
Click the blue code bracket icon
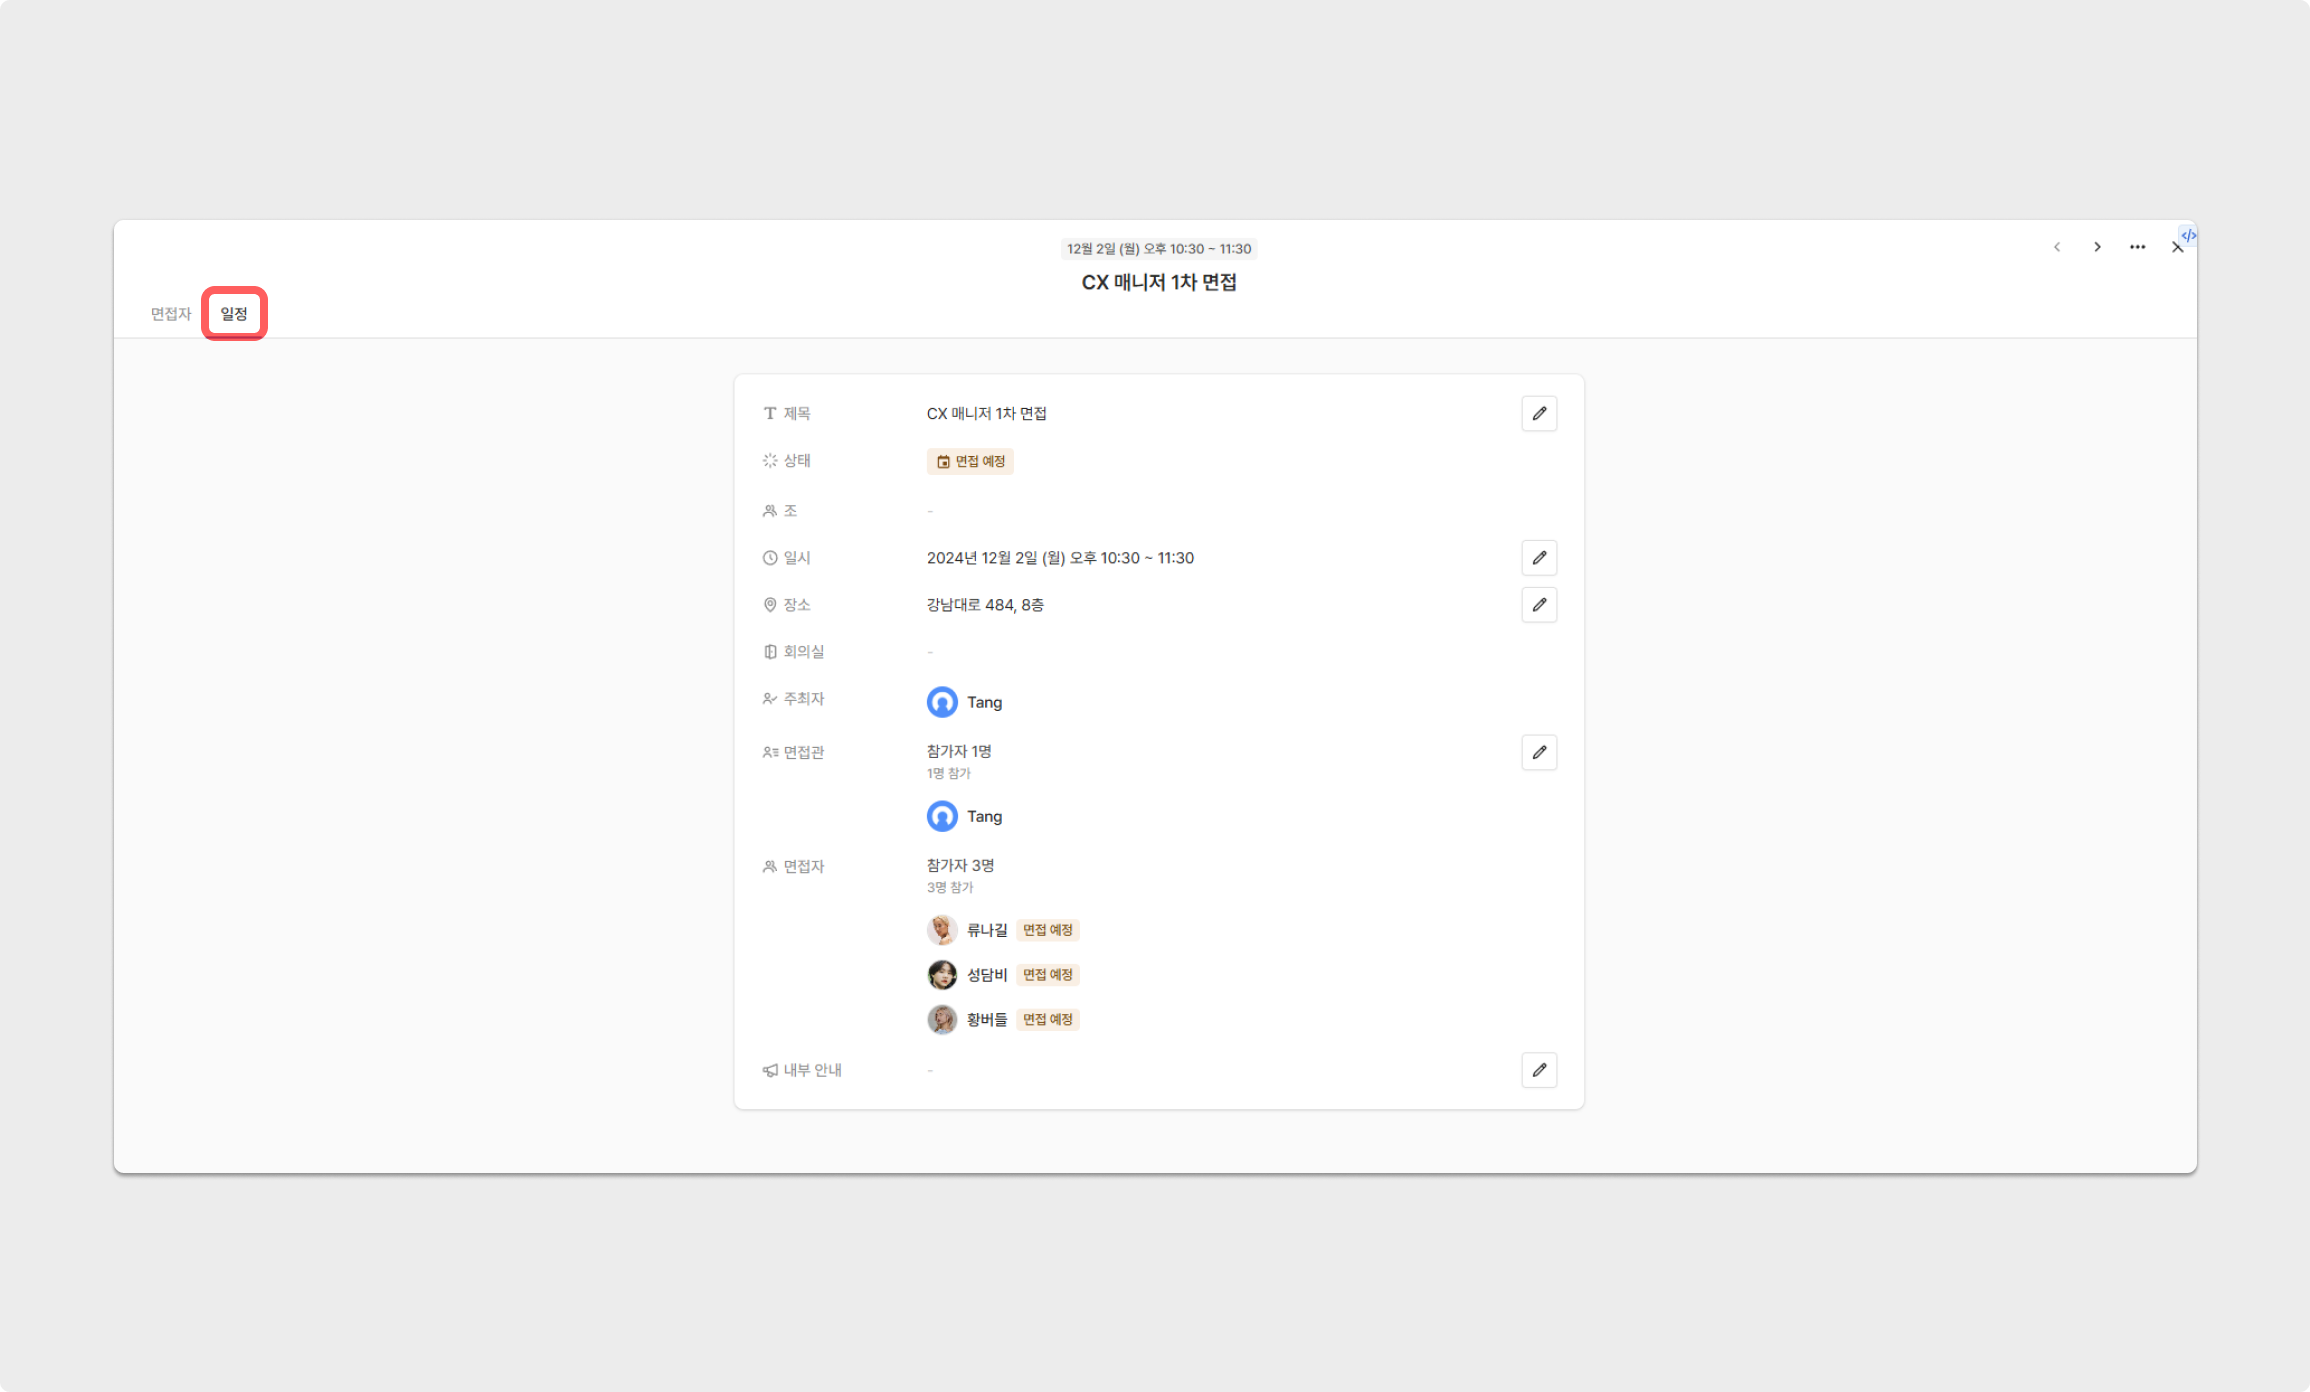coord(2188,236)
